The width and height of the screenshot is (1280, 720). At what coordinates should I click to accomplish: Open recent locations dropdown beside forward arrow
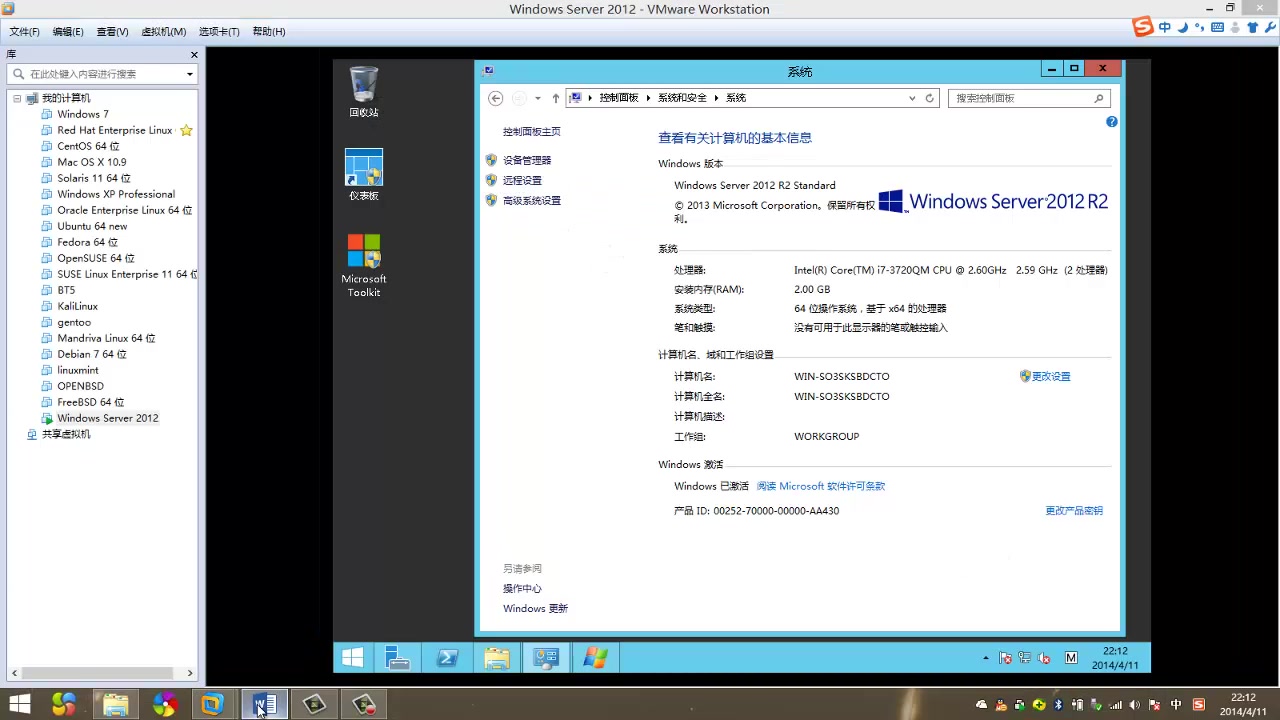537,98
